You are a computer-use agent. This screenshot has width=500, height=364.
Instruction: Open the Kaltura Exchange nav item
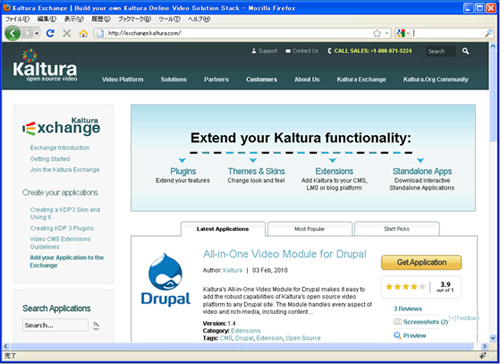pyautogui.click(x=361, y=79)
